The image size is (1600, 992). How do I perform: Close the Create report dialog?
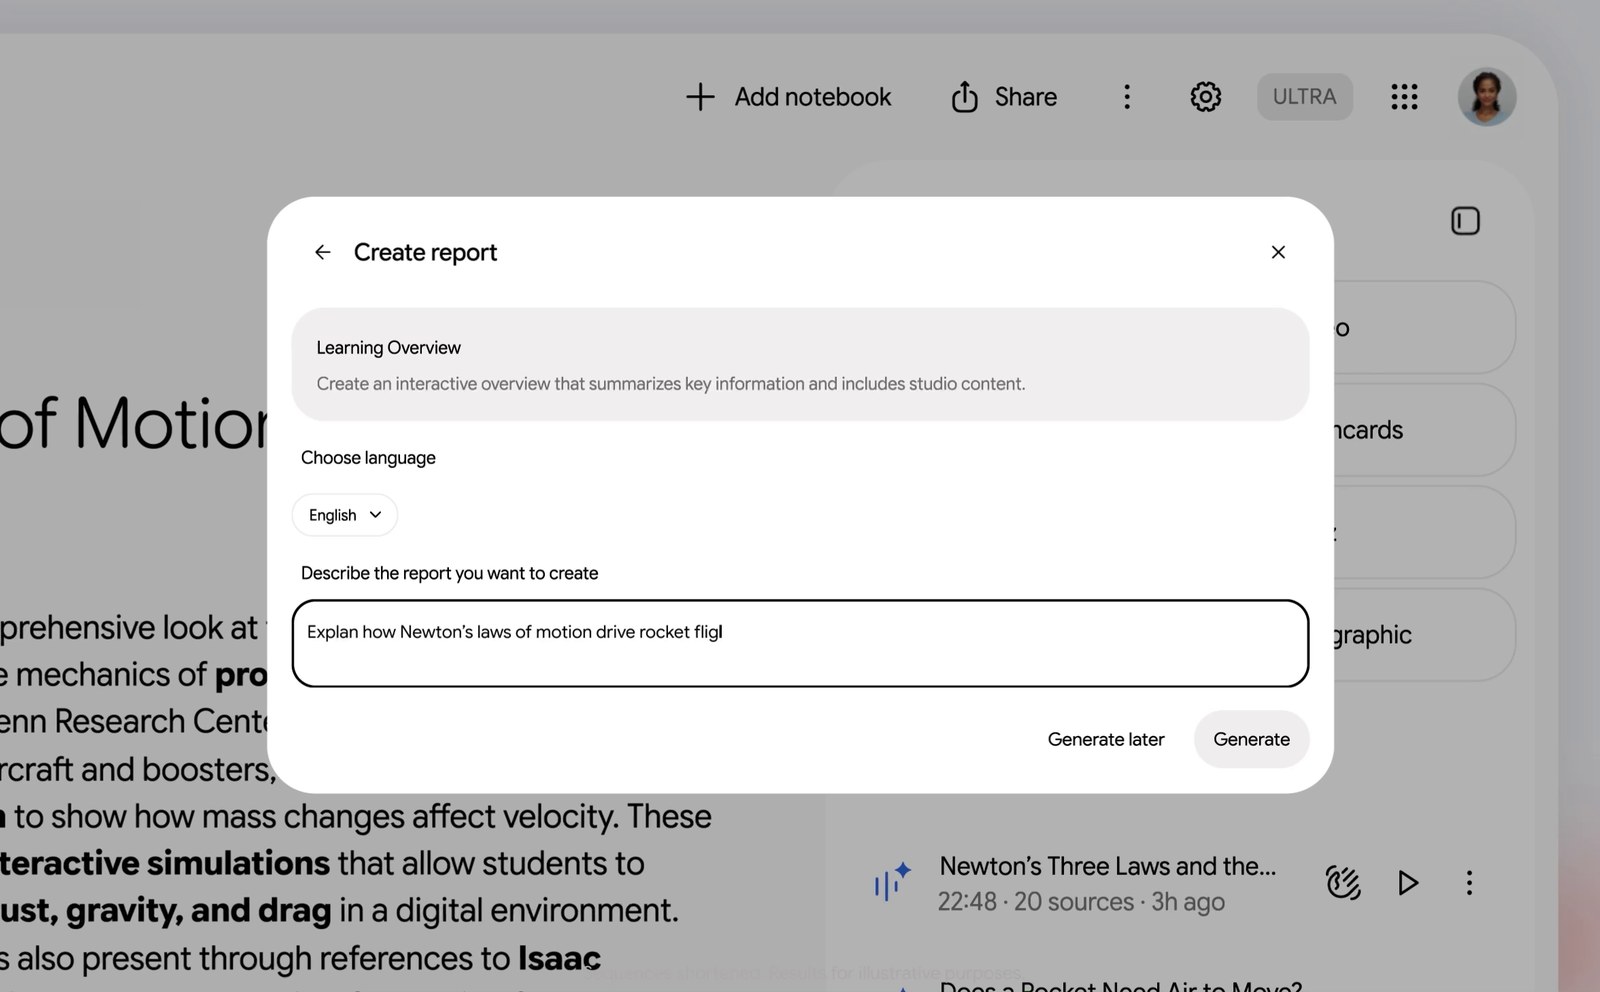click(x=1278, y=252)
